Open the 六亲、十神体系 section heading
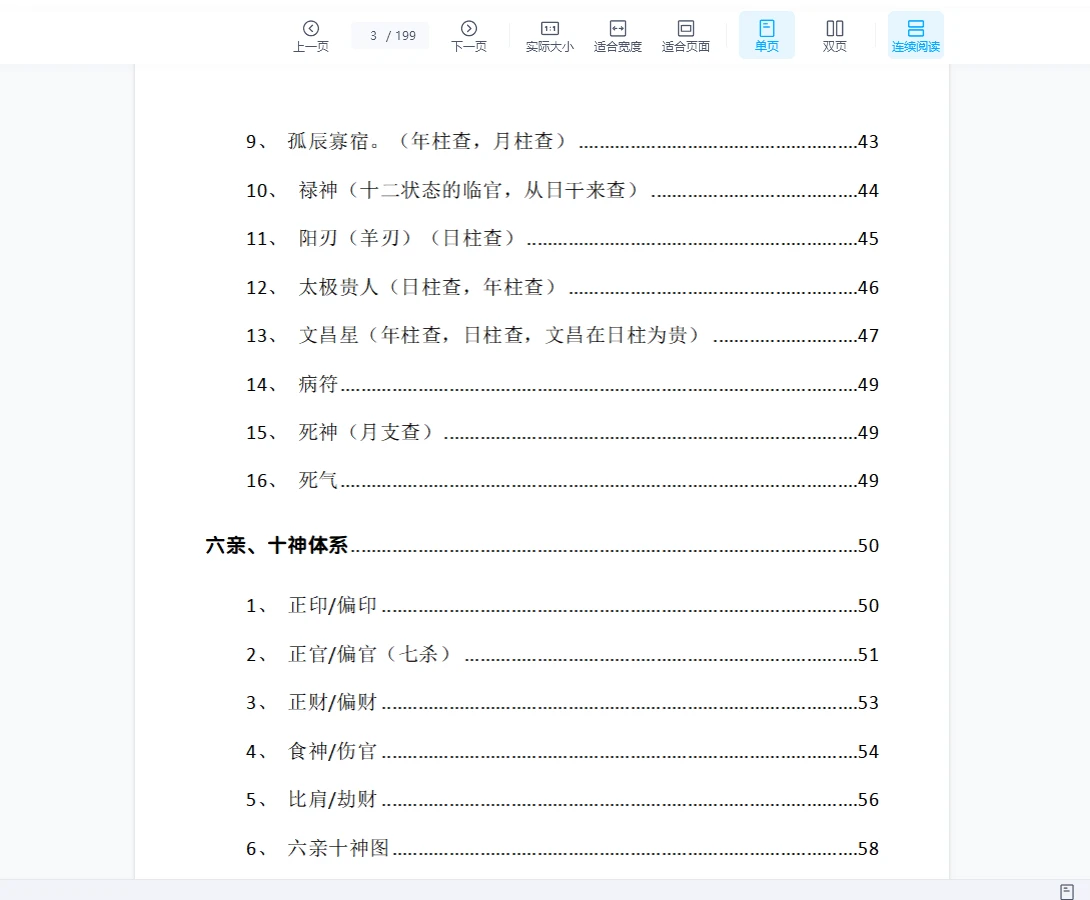The width and height of the screenshot is (1090, 900). pyautogui.click(x=275, y=546)
